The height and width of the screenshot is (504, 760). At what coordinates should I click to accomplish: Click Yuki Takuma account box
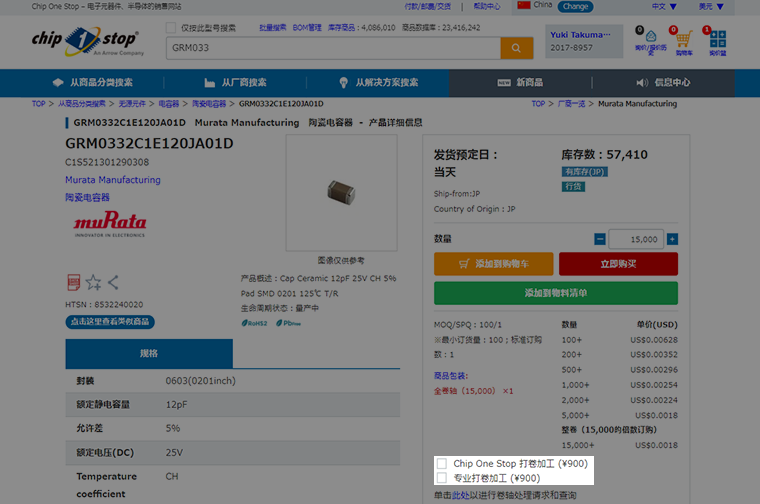click(x=584, y=41)
